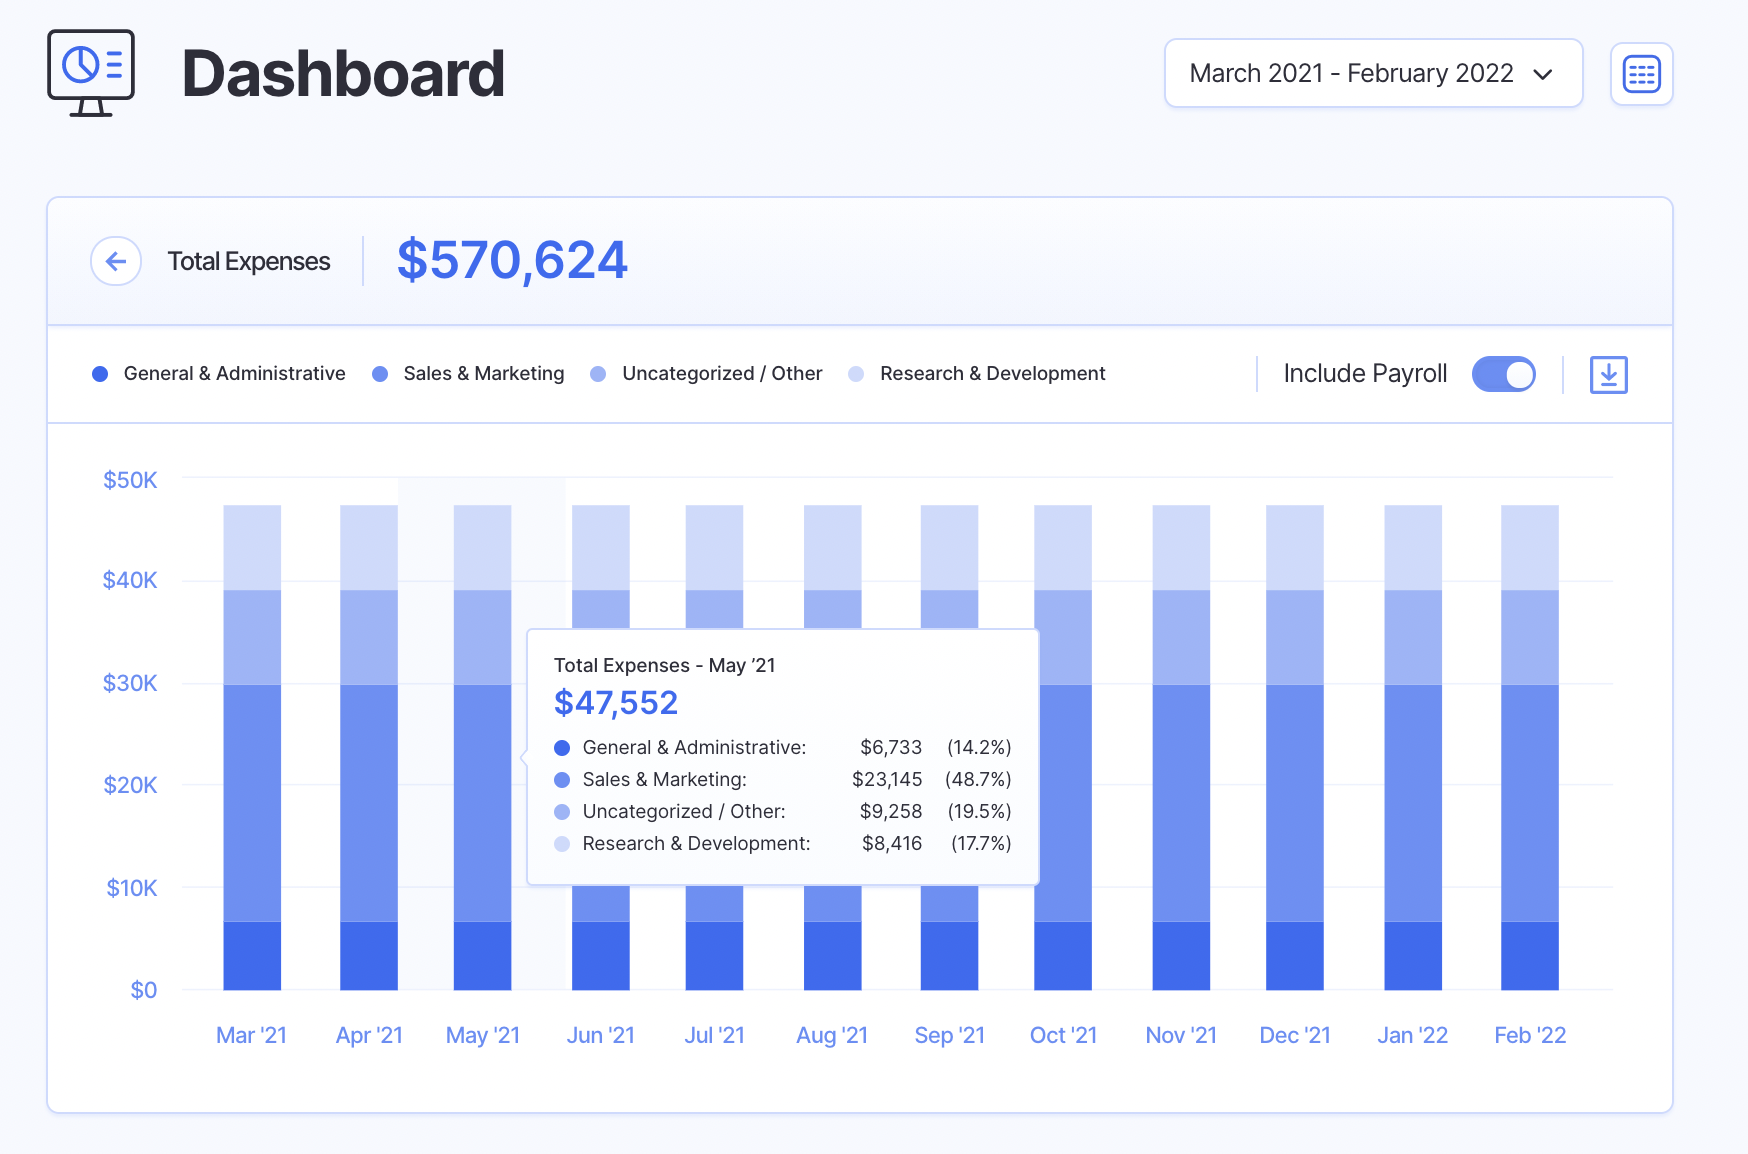Select the Include Payroll text label

(x=1364, y=373)
